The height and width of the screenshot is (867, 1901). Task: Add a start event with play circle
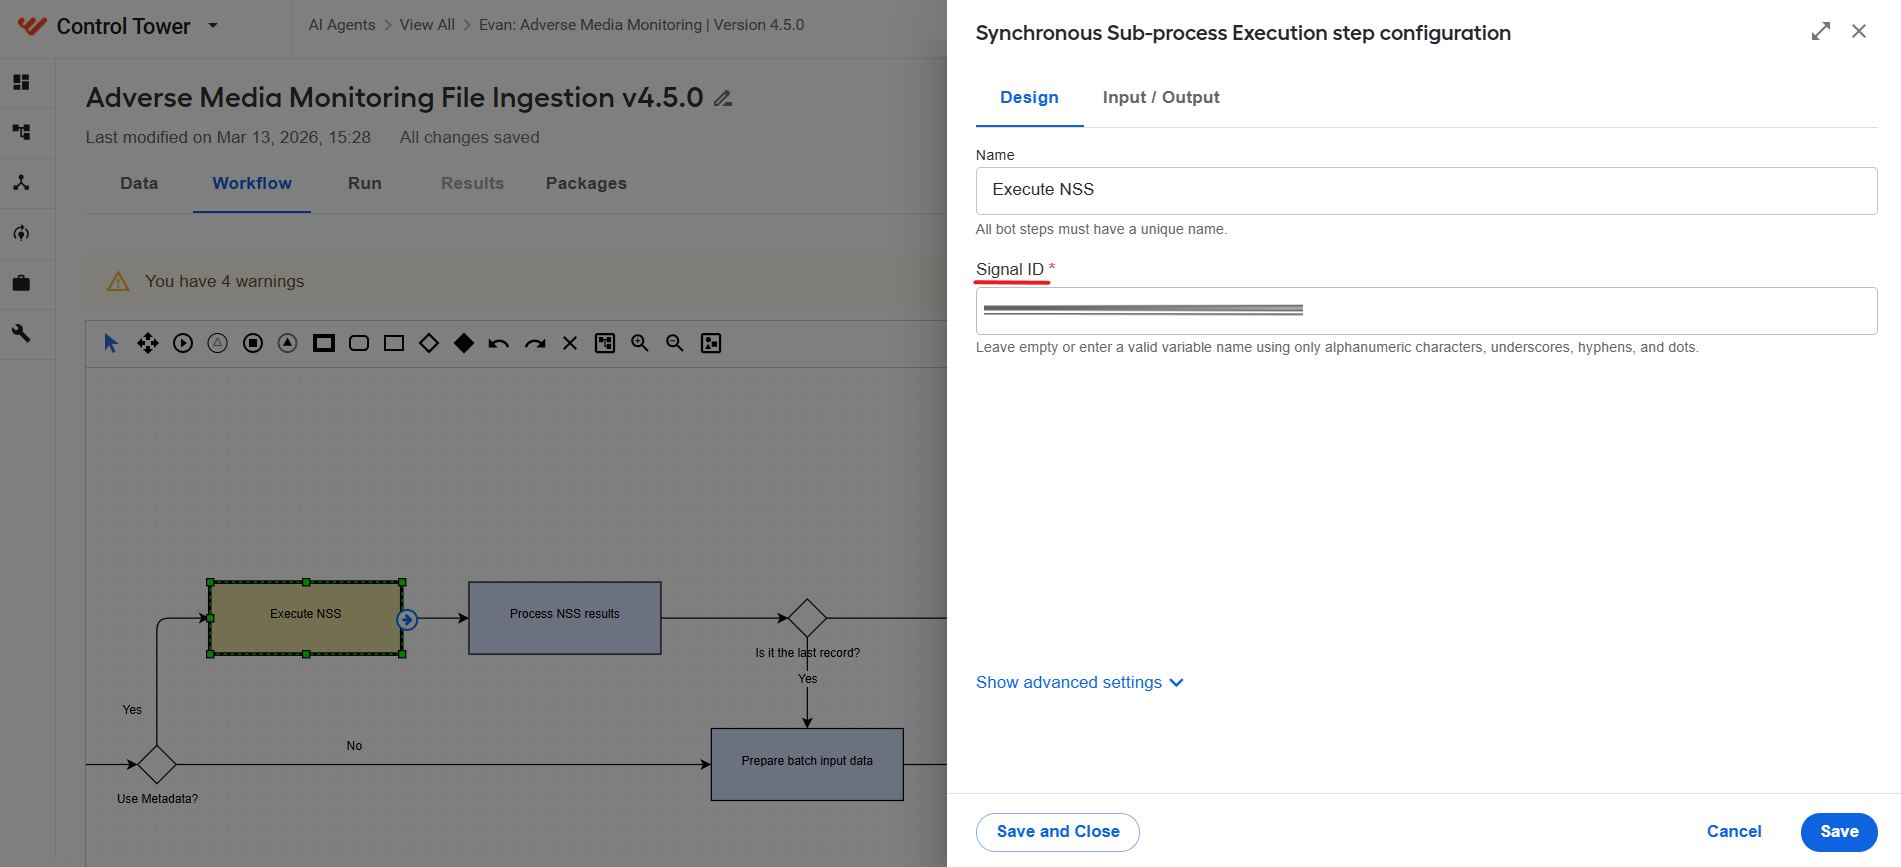tap(183, 343)
